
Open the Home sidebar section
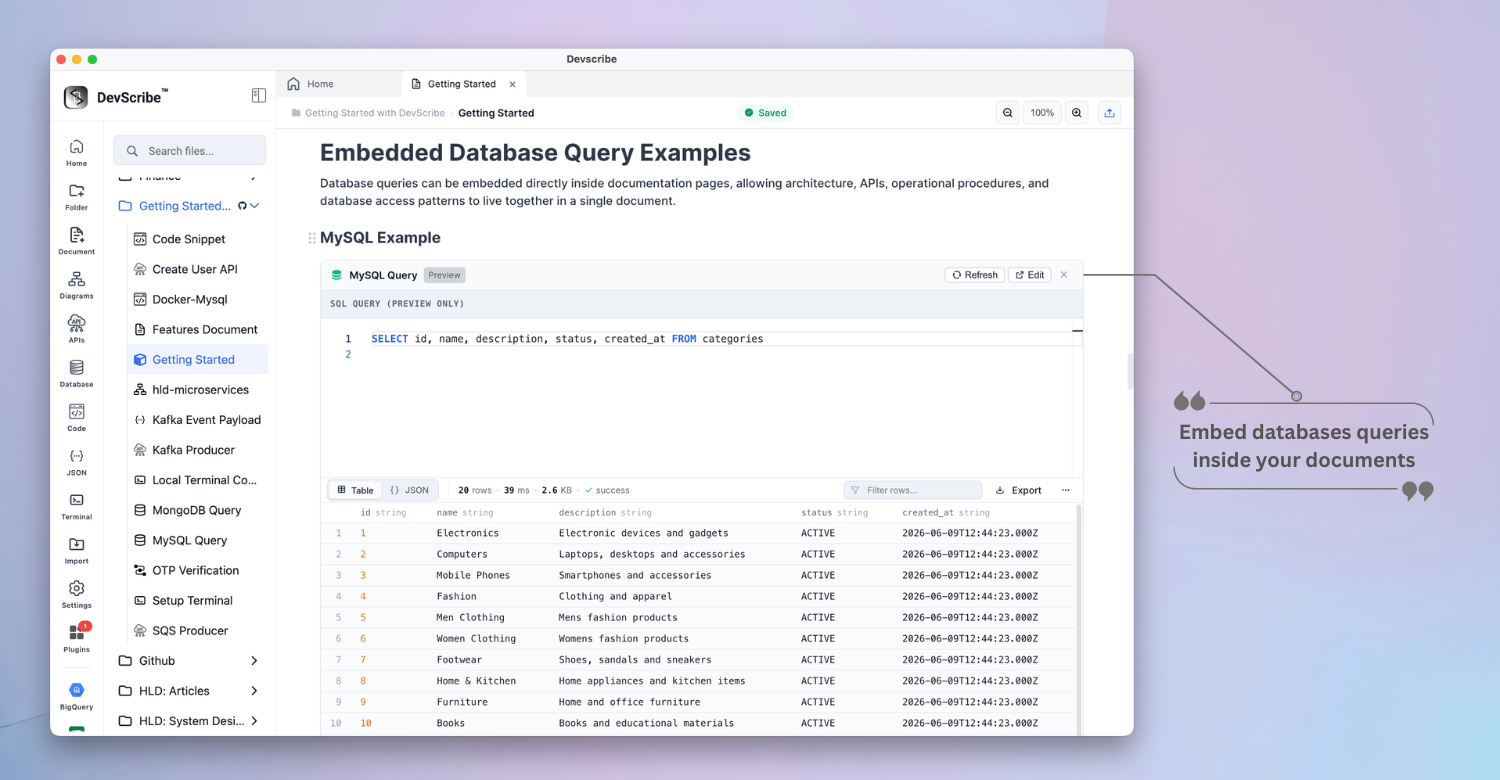76,152
